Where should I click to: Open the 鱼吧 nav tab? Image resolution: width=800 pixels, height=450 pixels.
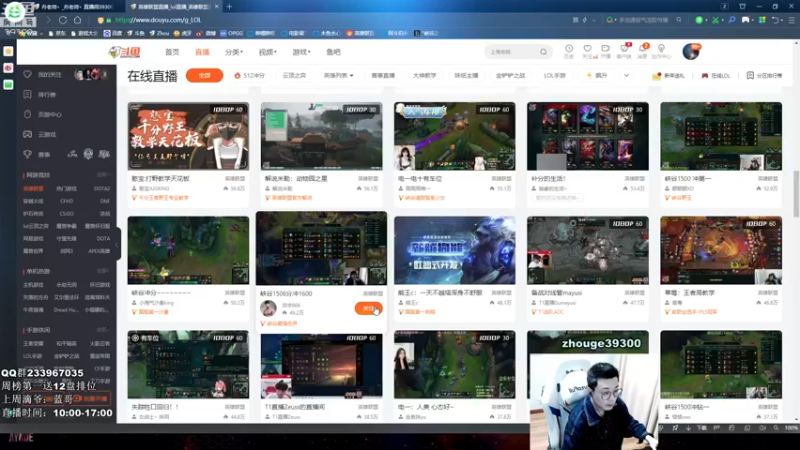[x=333, y=52]
